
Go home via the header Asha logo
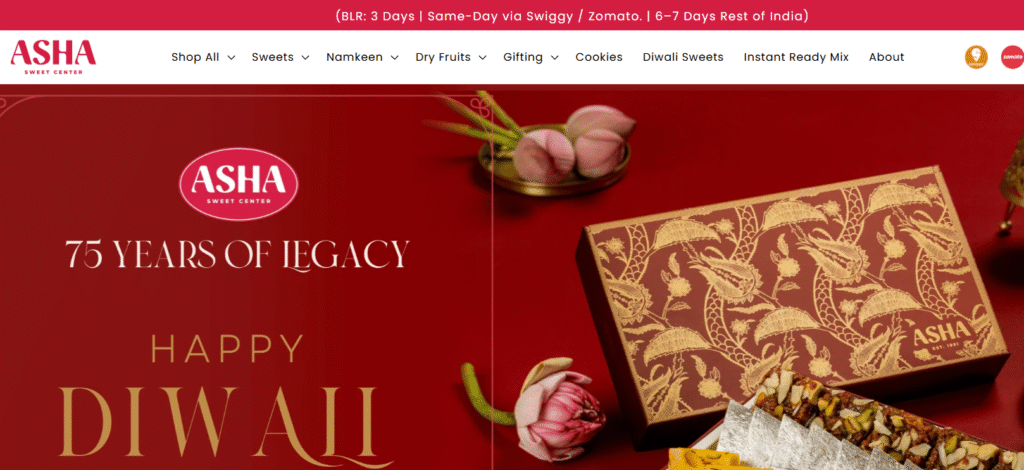[53, 57]
